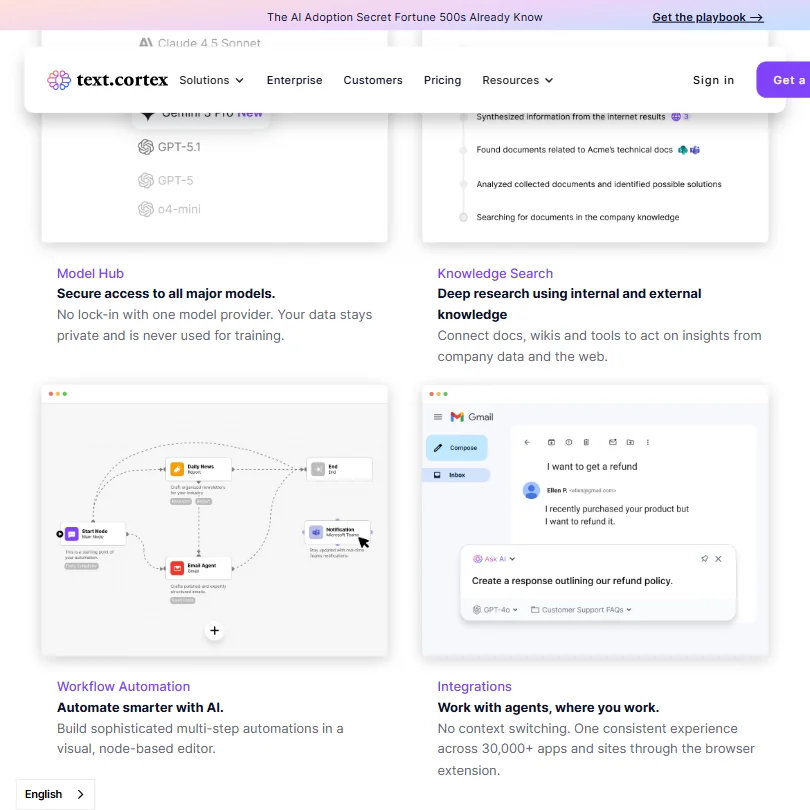Click the OpenAI icon next to GPT-5
The height and width of the screenshot is (810, 810).
point(146,180)
